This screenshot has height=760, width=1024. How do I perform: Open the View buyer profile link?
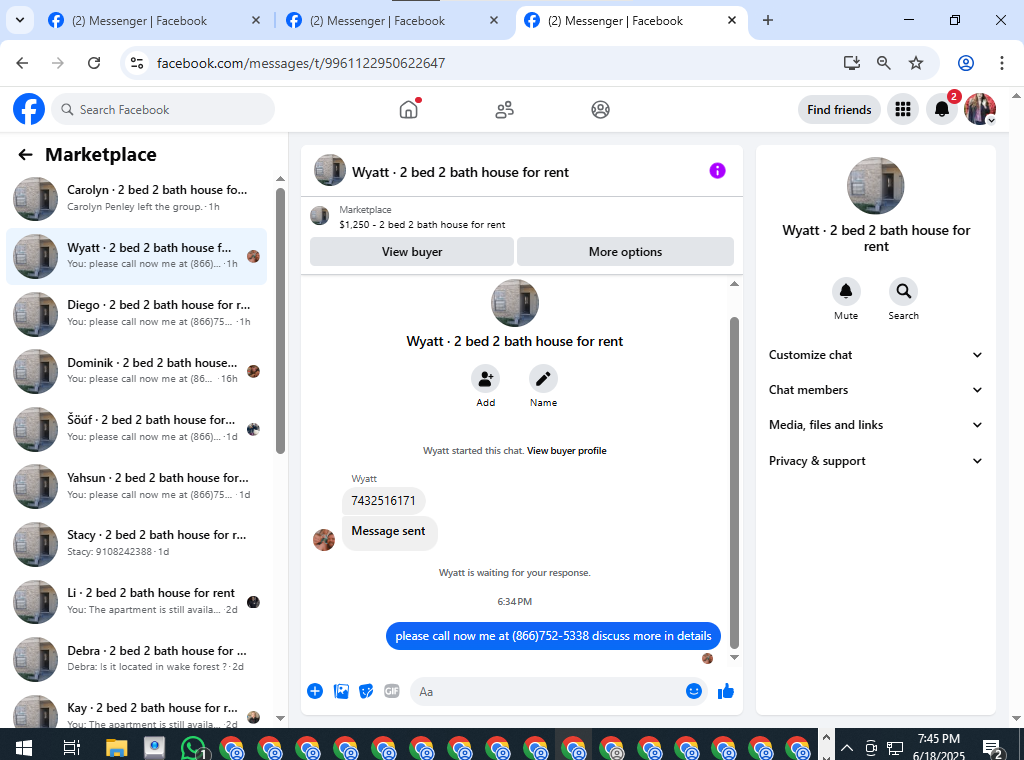point(566,451)
